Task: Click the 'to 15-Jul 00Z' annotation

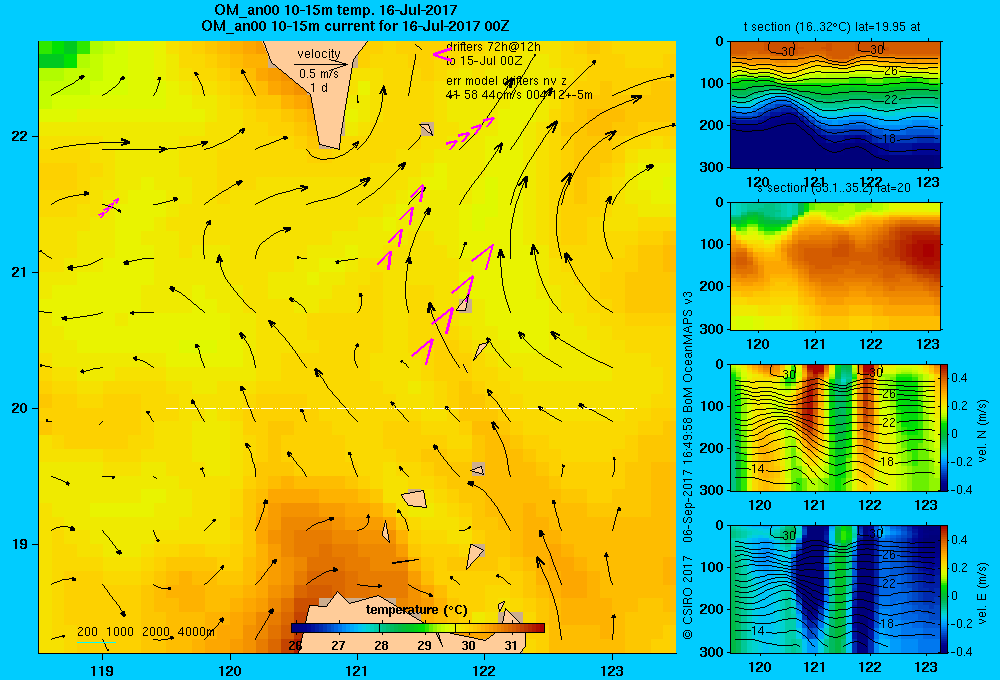Action: coord(483,61)
